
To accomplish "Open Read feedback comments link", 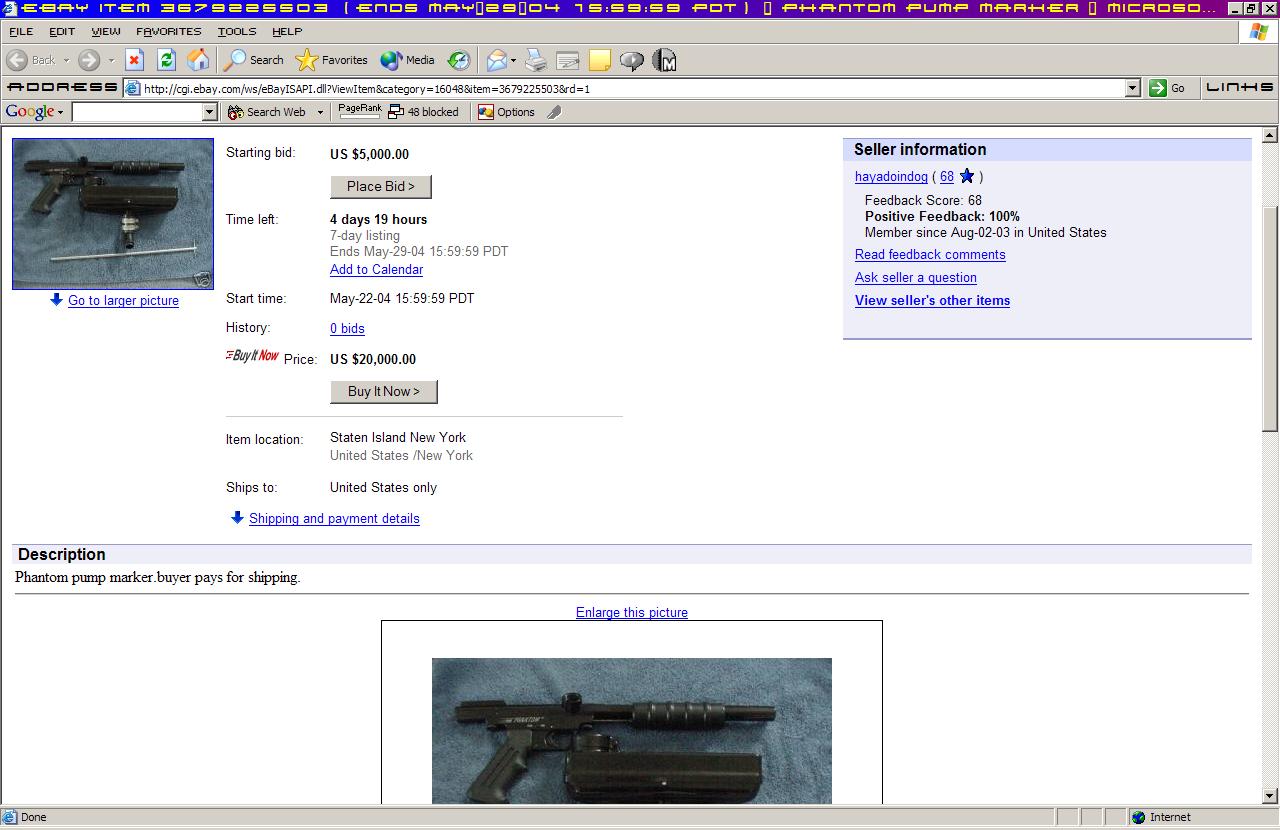I will pos(930,254).
